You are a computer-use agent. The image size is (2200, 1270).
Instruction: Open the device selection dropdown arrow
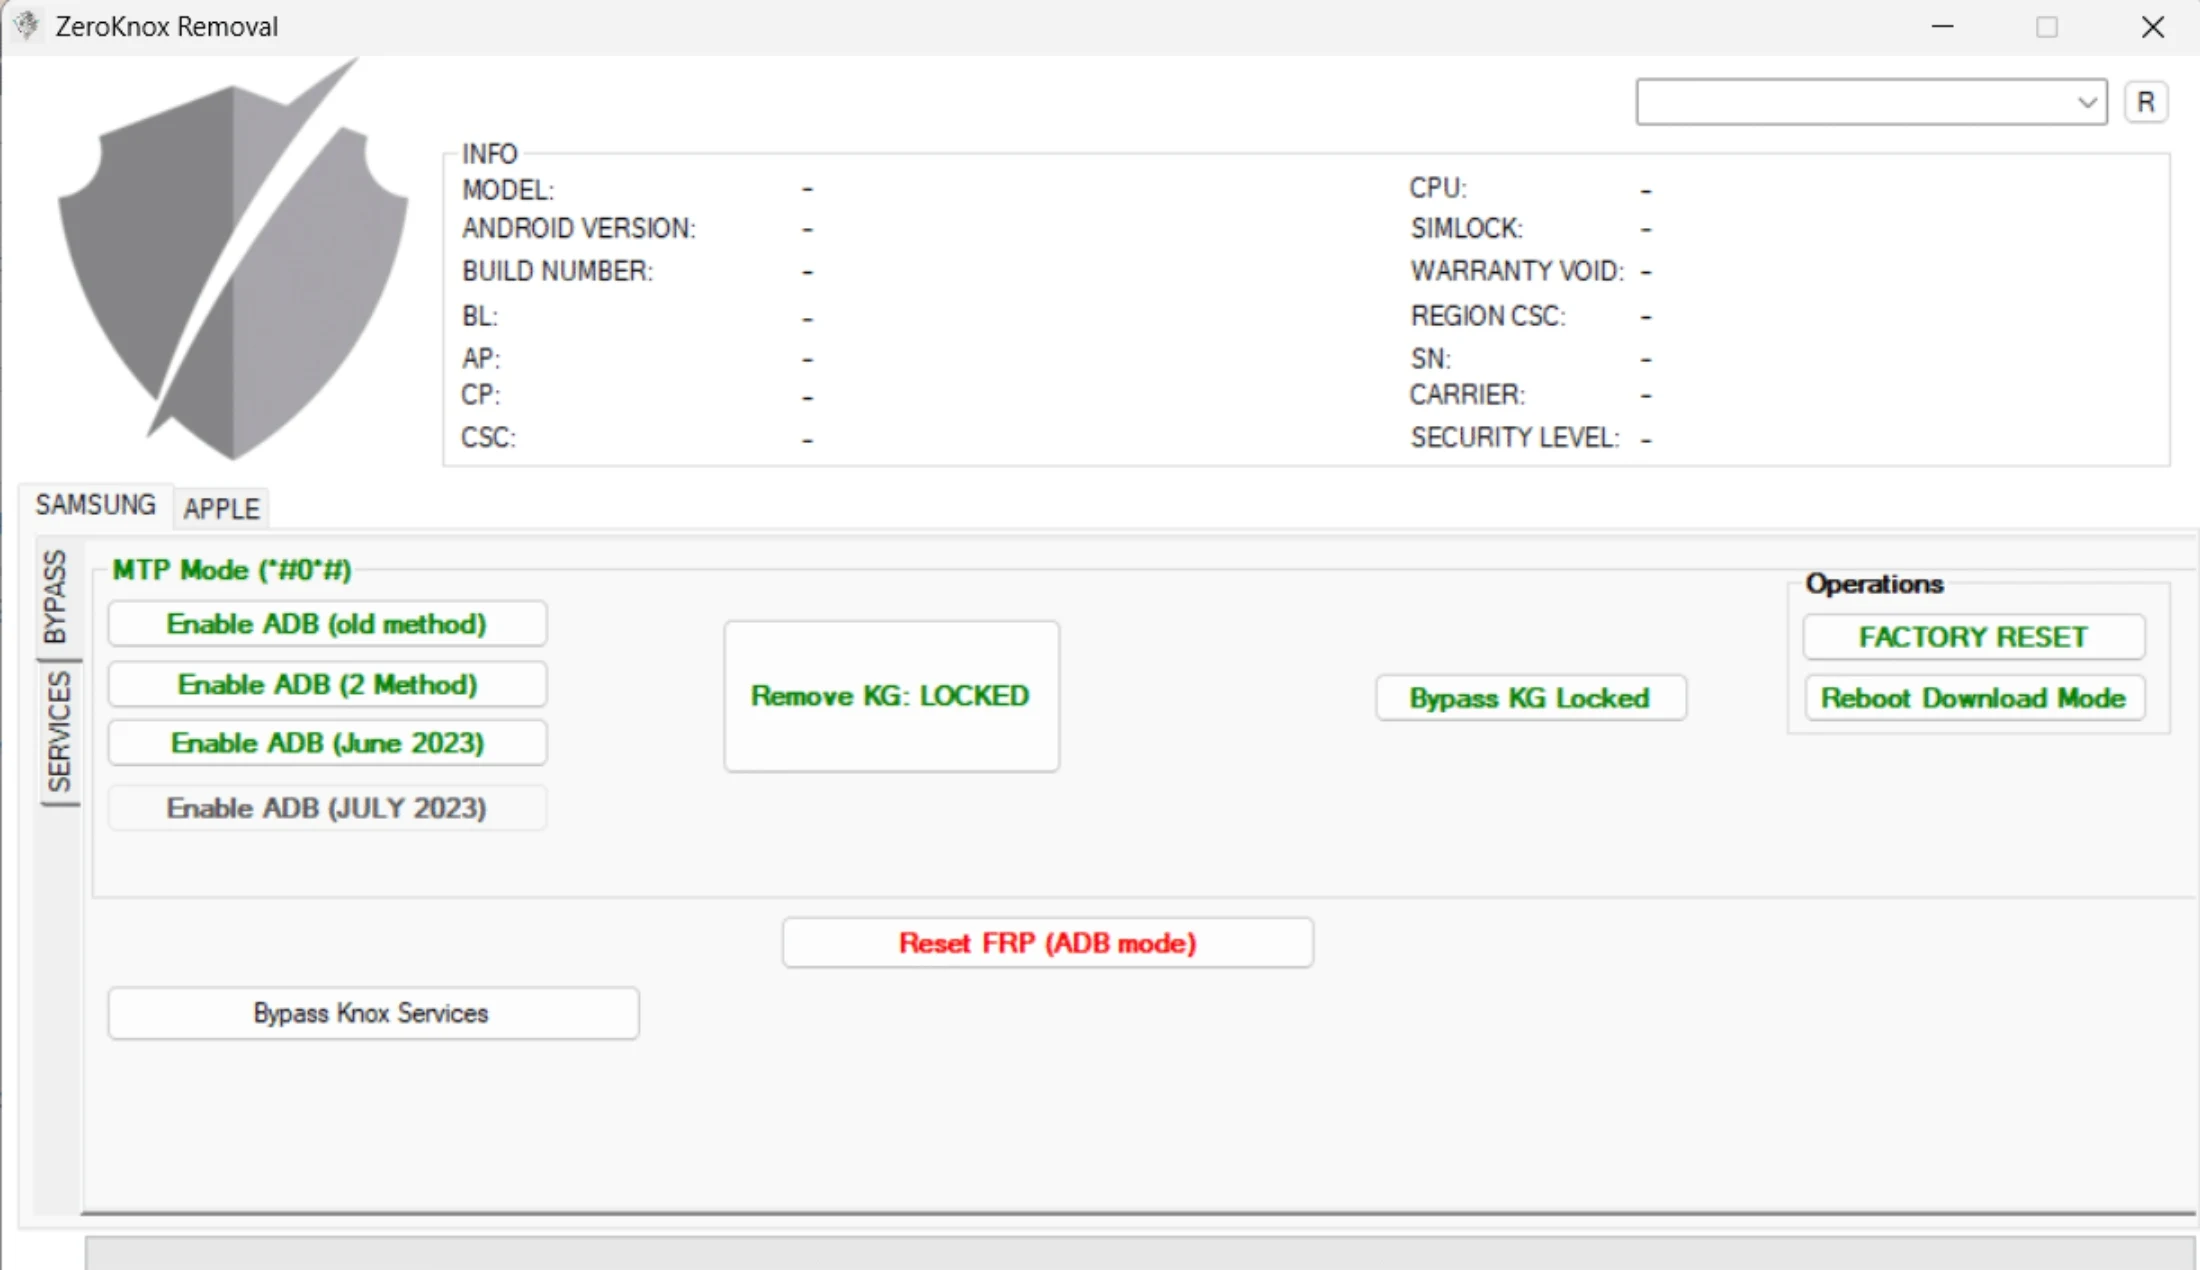[2086, 102]
